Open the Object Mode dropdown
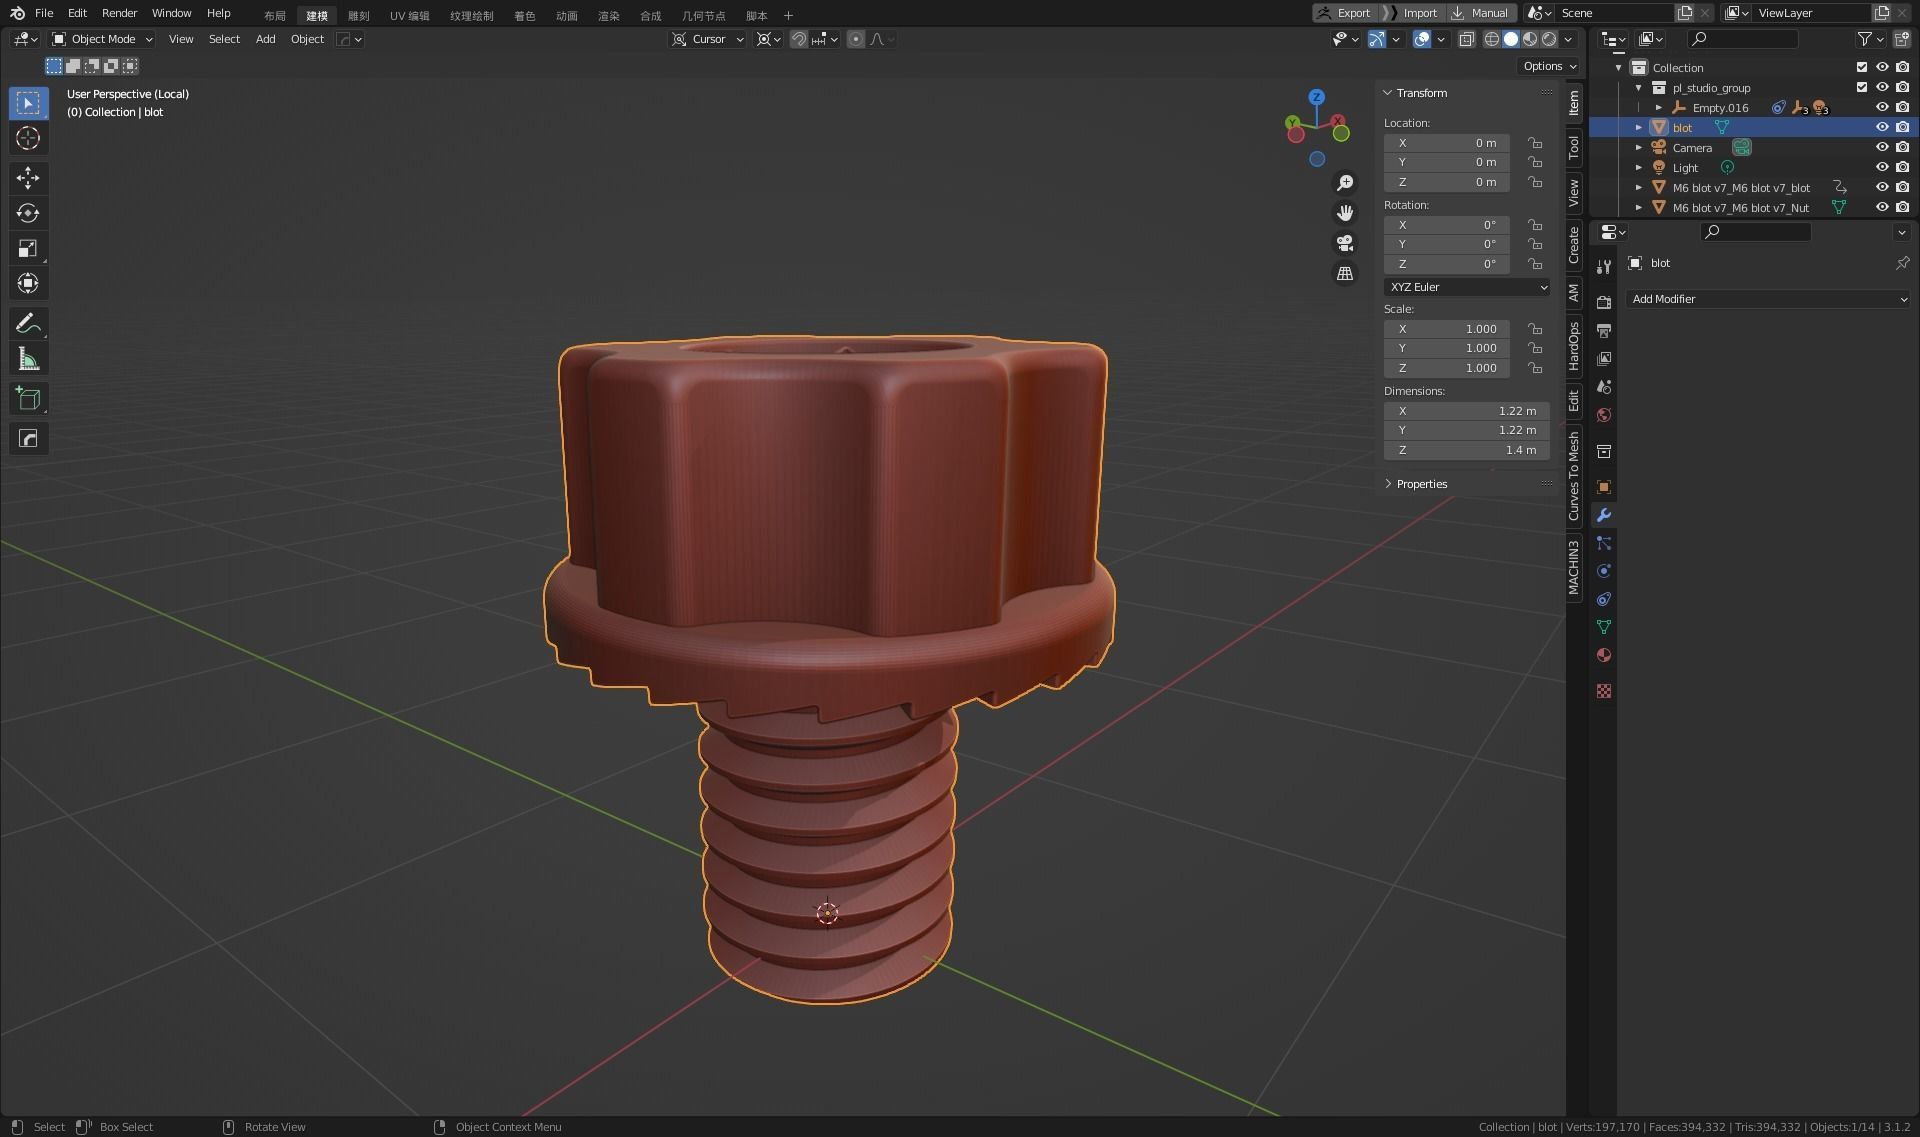 click(103, 39)
